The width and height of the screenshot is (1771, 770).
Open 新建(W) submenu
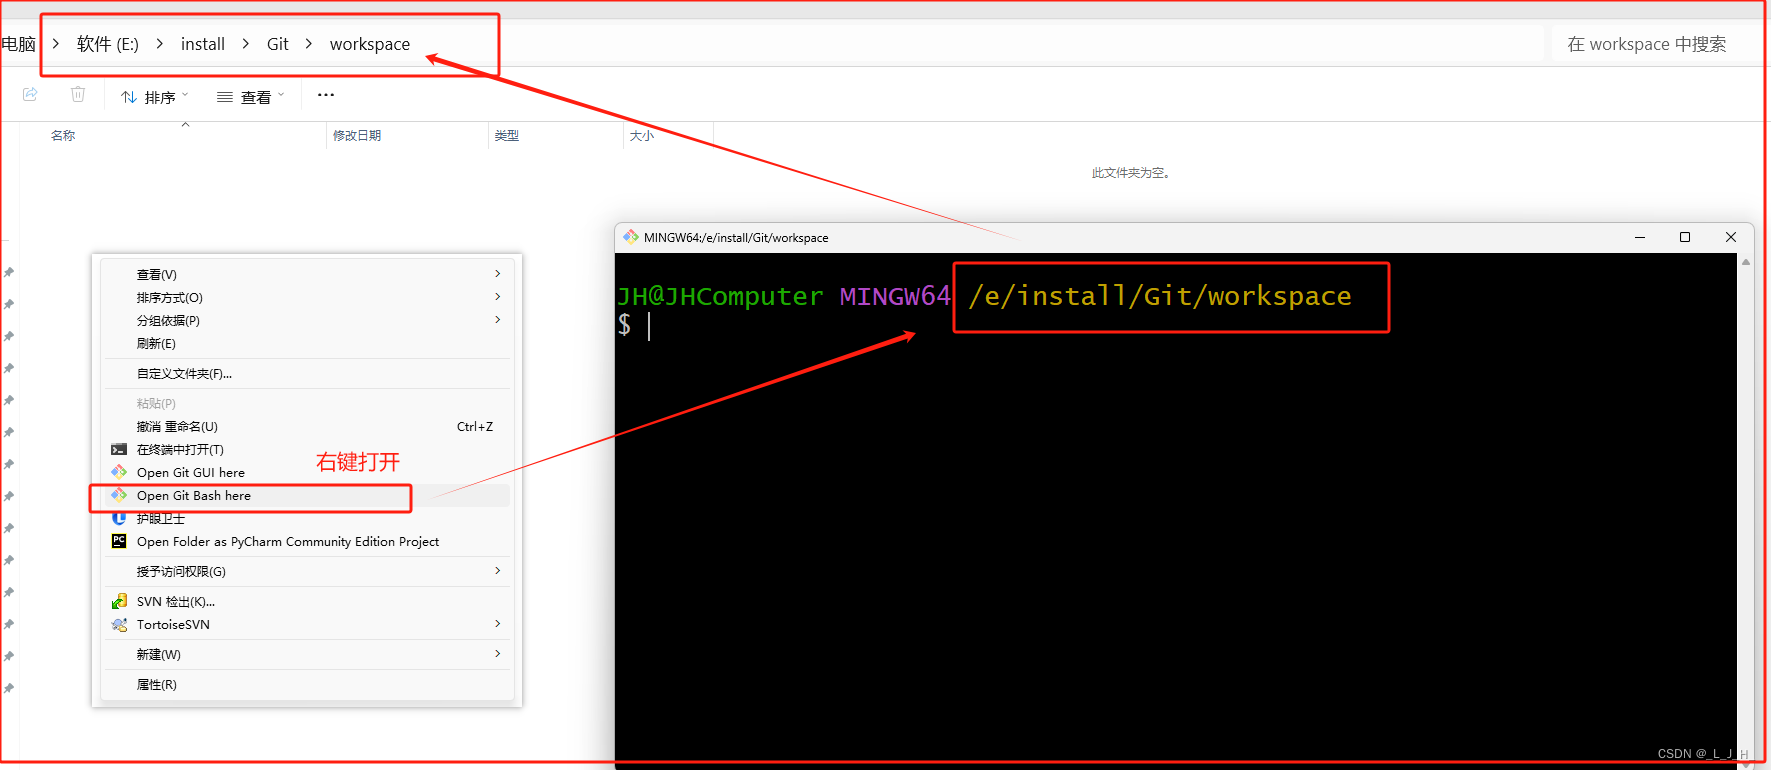(307, 654)
